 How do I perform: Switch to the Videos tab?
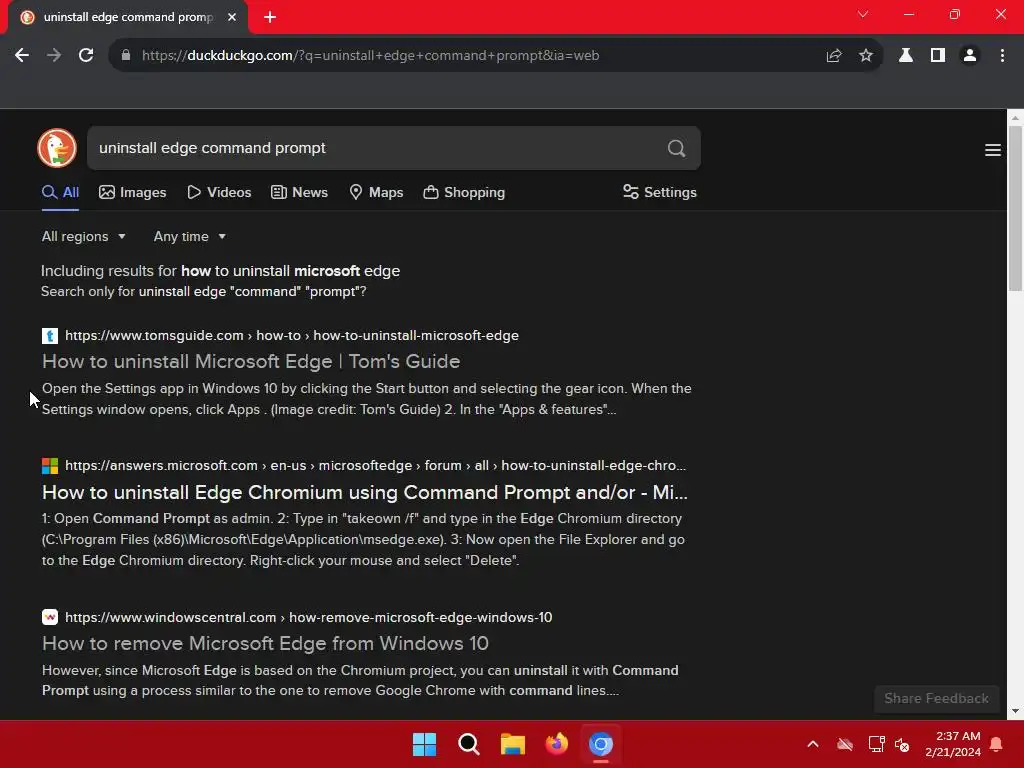click(x=219, y=193)
